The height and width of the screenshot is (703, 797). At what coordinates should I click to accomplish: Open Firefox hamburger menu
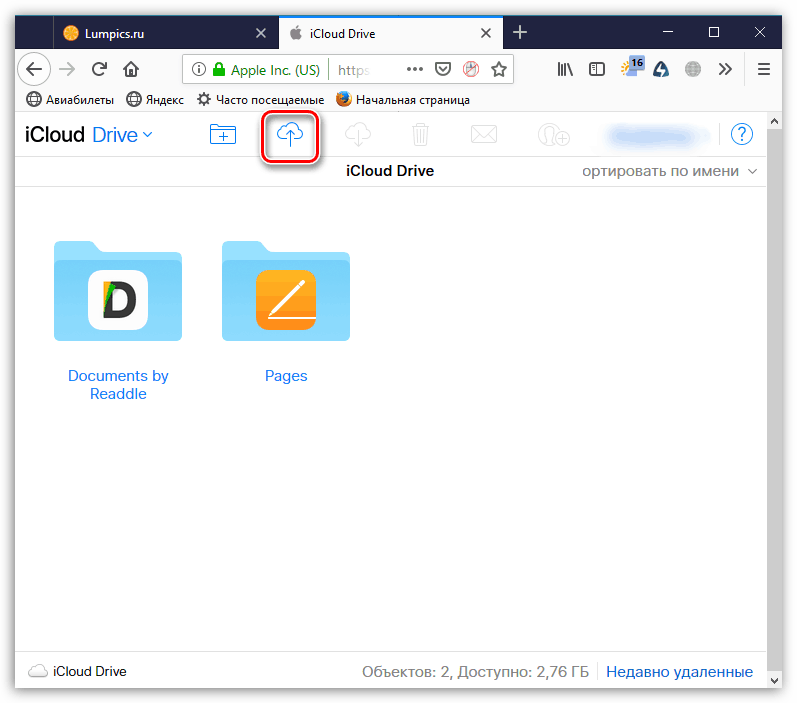point(763,69)
